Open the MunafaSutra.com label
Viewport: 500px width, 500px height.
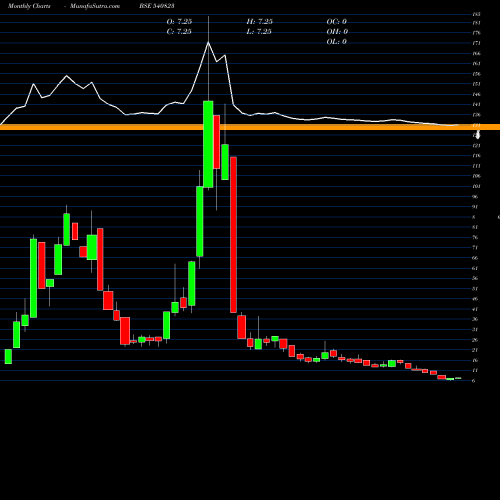click(x=95, y=6)
